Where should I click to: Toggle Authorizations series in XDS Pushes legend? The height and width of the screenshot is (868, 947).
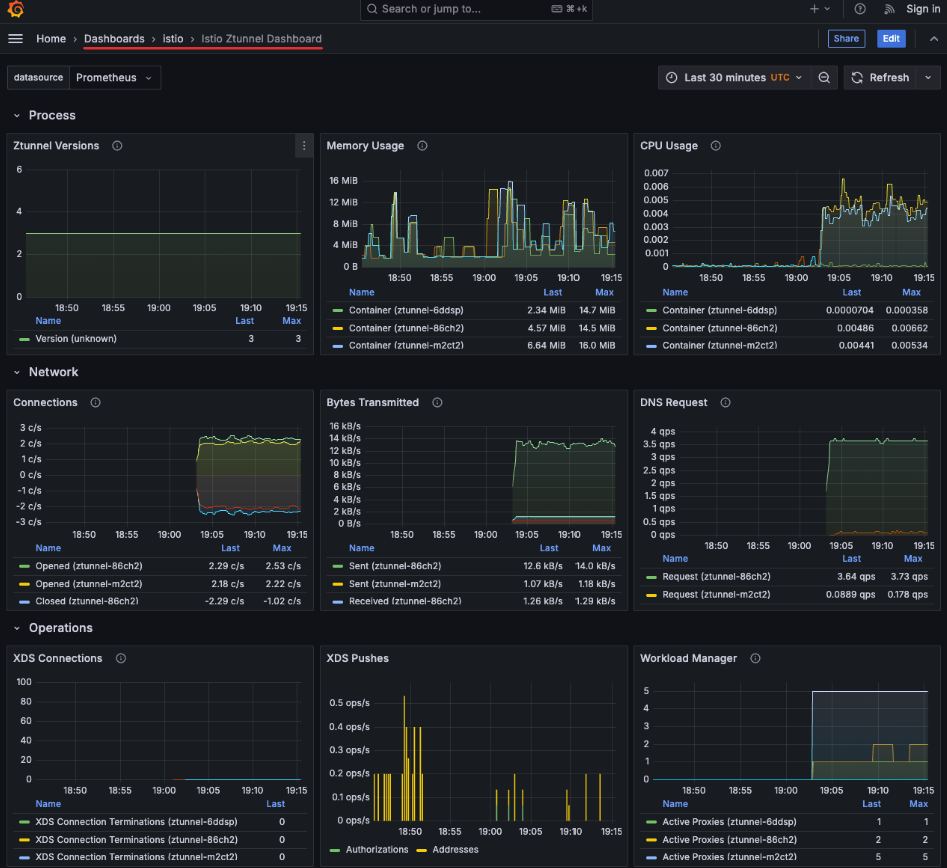[x=377, y=850]
